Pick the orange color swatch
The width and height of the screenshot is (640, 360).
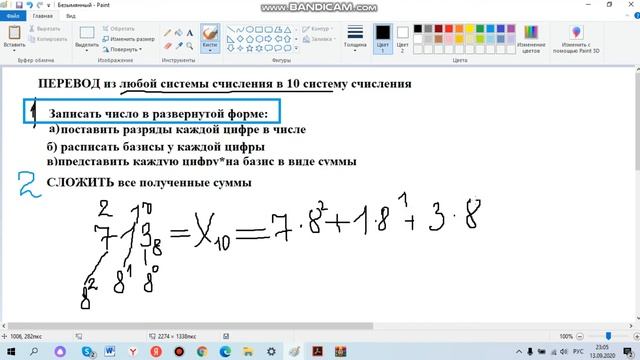pyautogui.click(x=459, y=29)
